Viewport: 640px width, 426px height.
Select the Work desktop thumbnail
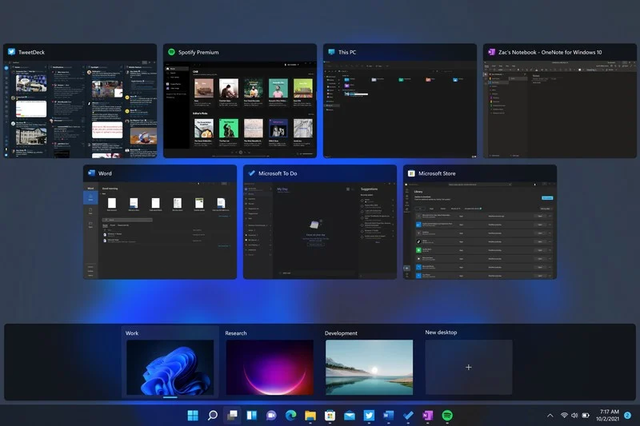pos(169,367)
